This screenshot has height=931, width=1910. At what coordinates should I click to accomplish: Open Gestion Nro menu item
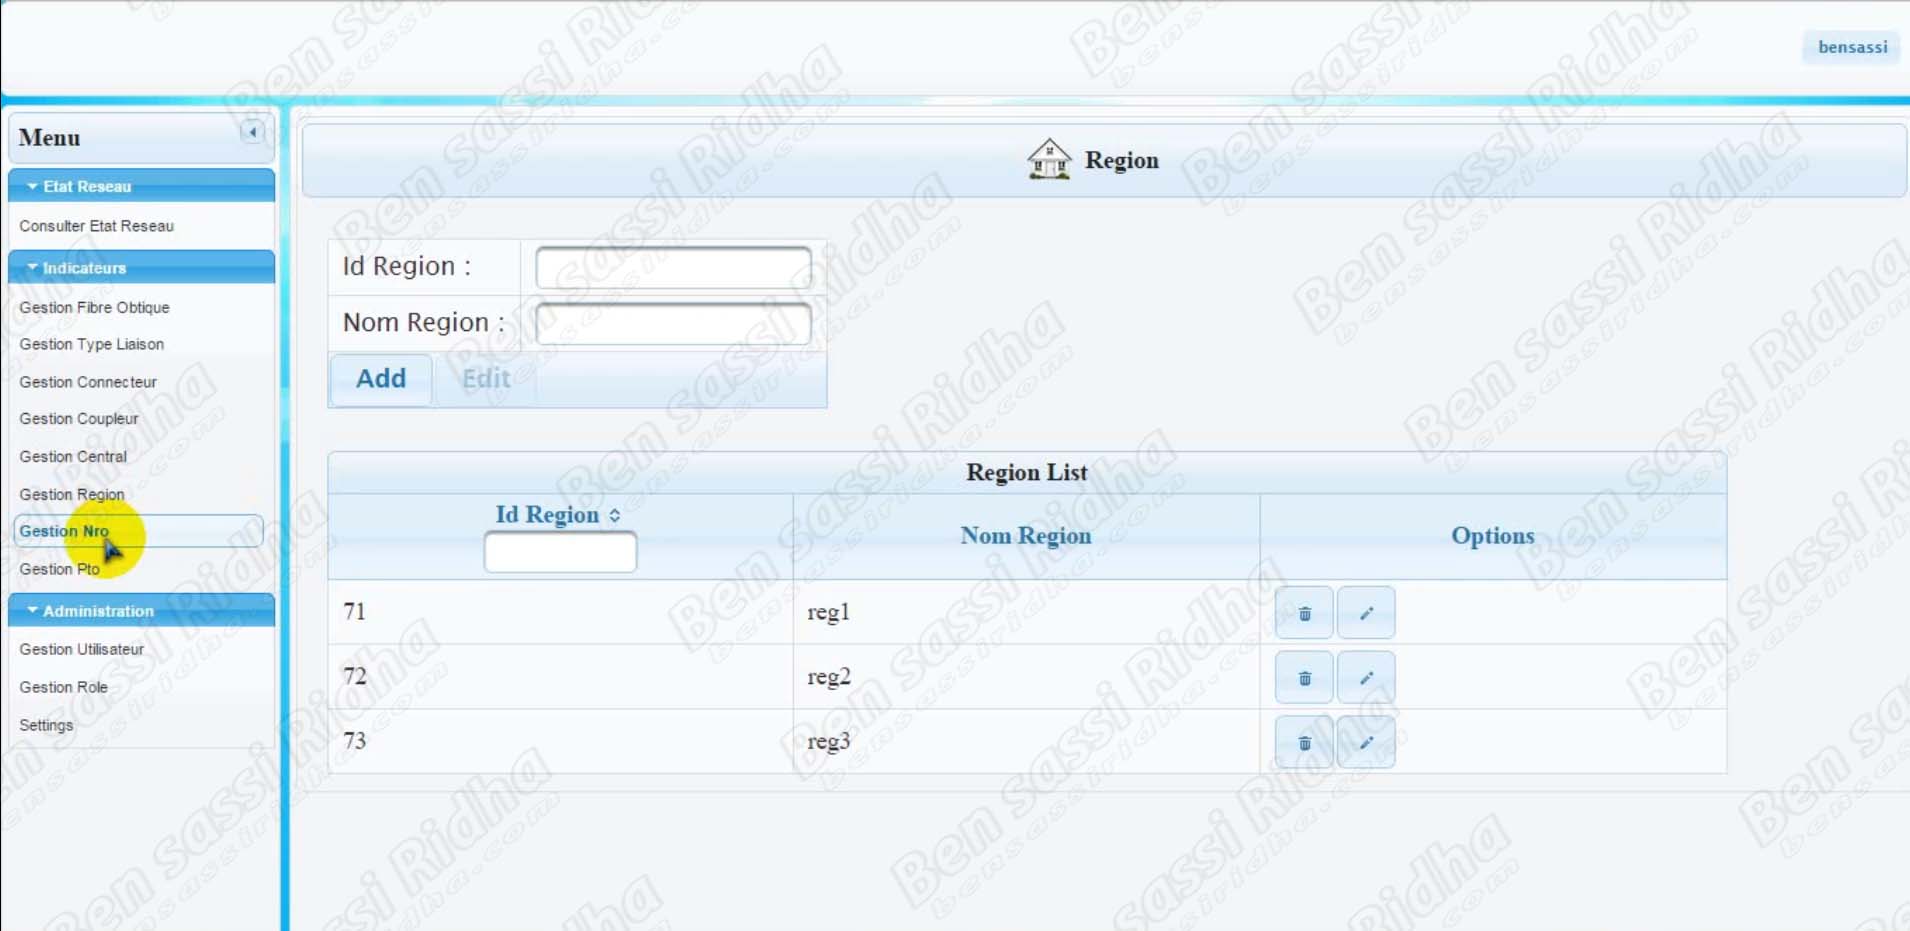[x=64, y=531]
